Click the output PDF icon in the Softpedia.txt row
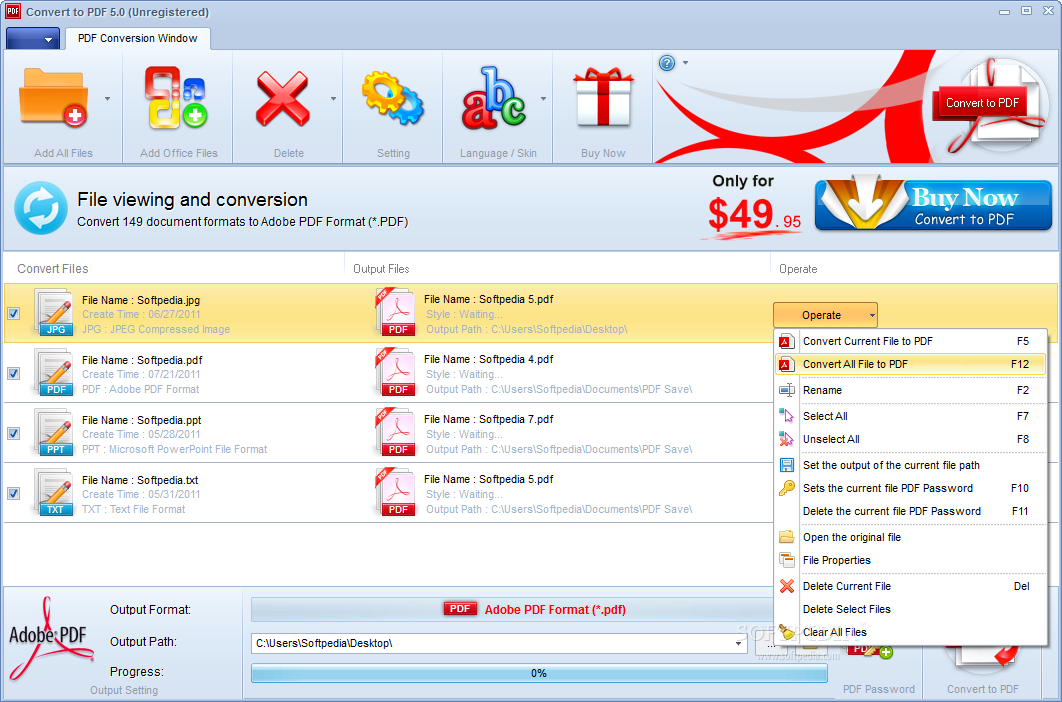Screen dimensions: 1062x702 (x=395, y=493)
